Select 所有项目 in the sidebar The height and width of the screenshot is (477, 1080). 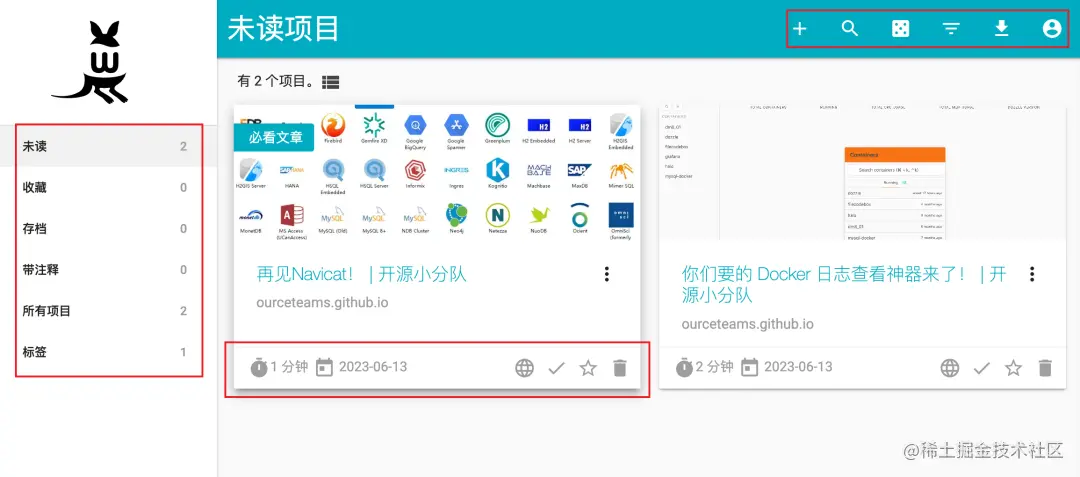108,311
